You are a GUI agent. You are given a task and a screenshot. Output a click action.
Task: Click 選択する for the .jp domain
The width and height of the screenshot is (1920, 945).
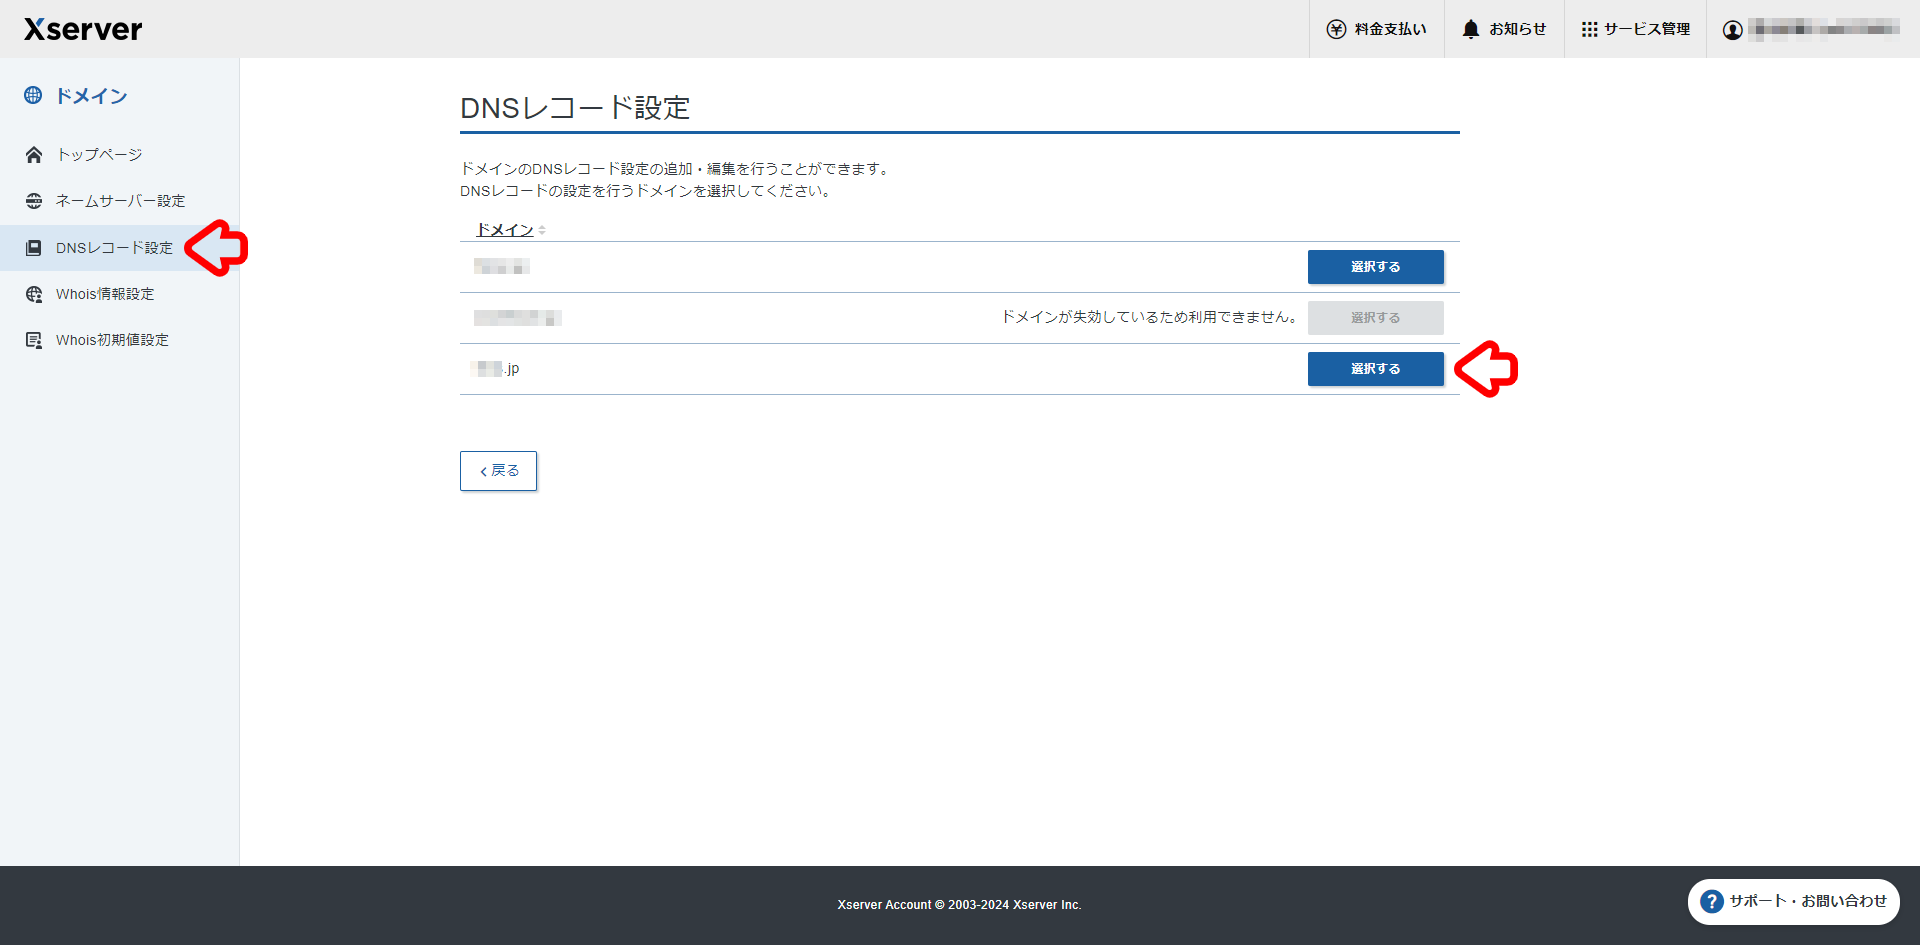(x=1375, y=369)
